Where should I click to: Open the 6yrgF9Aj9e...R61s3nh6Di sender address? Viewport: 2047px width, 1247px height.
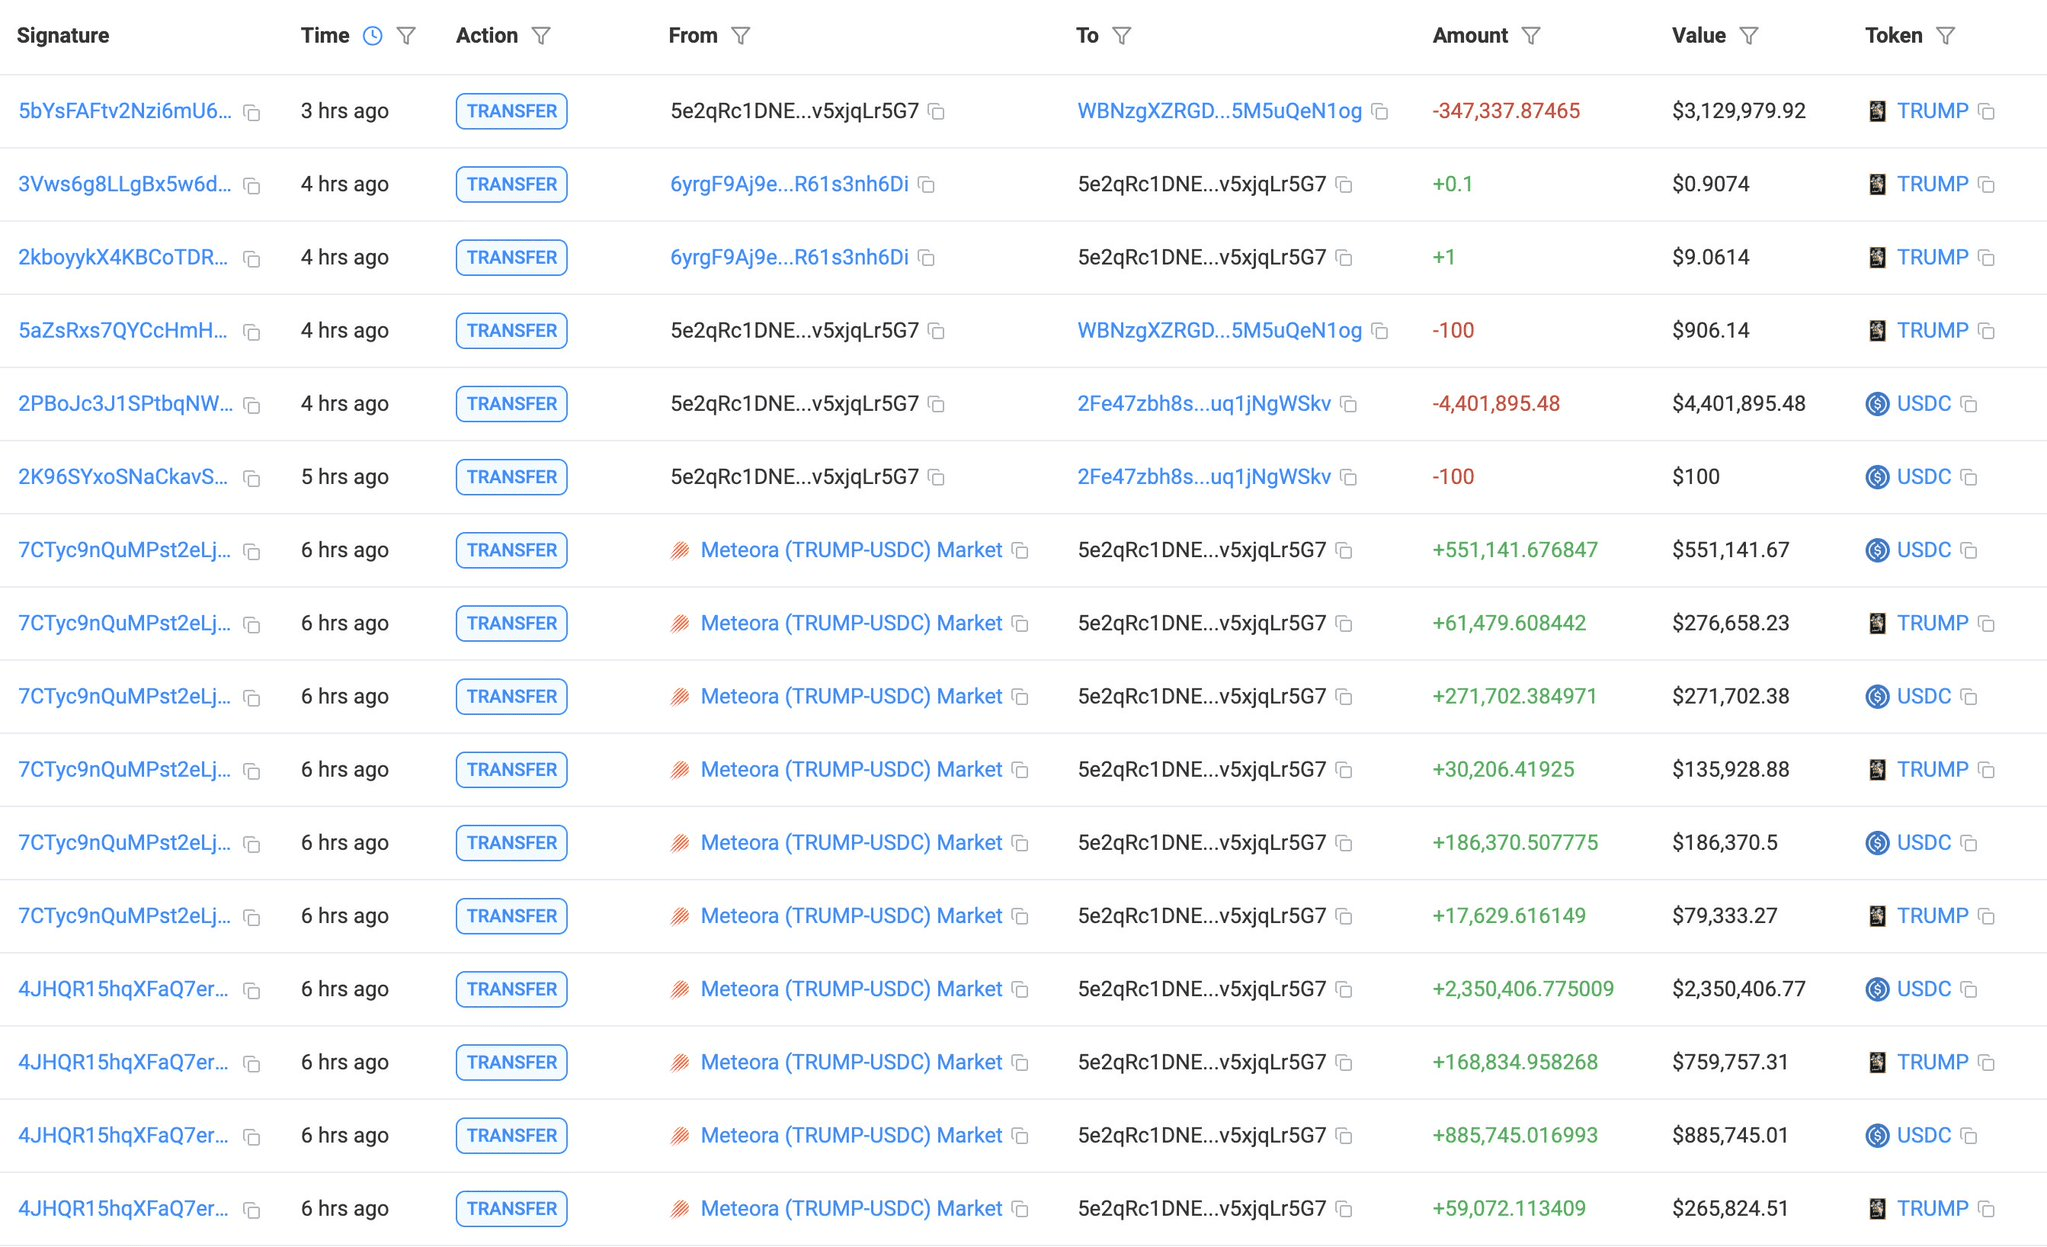tap(789, 184)
